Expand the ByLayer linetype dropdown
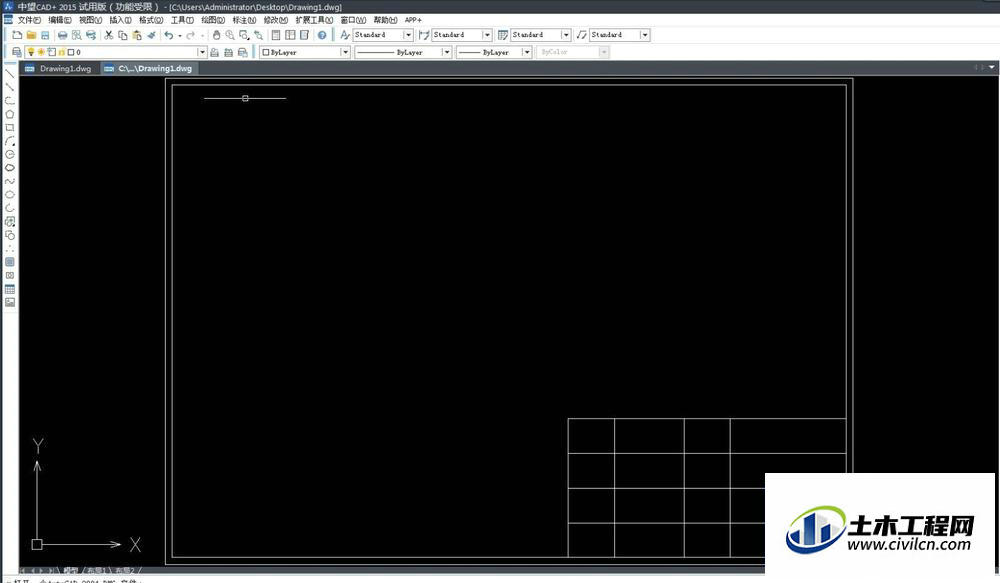The height and width of the screenshot is (583, 1000). pos(446,52)
